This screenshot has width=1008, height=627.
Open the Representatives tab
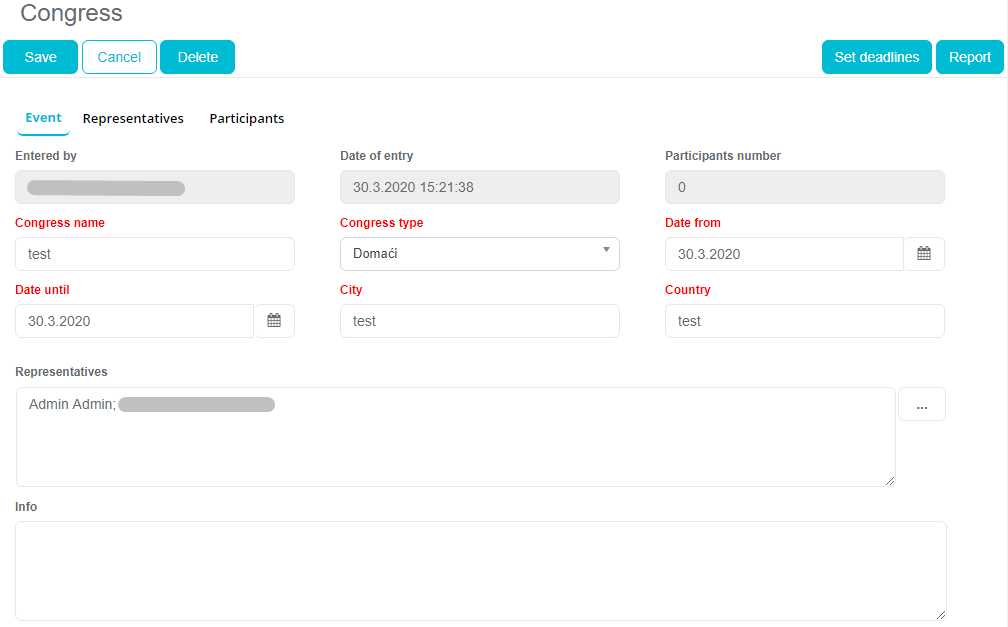point(133,119)
